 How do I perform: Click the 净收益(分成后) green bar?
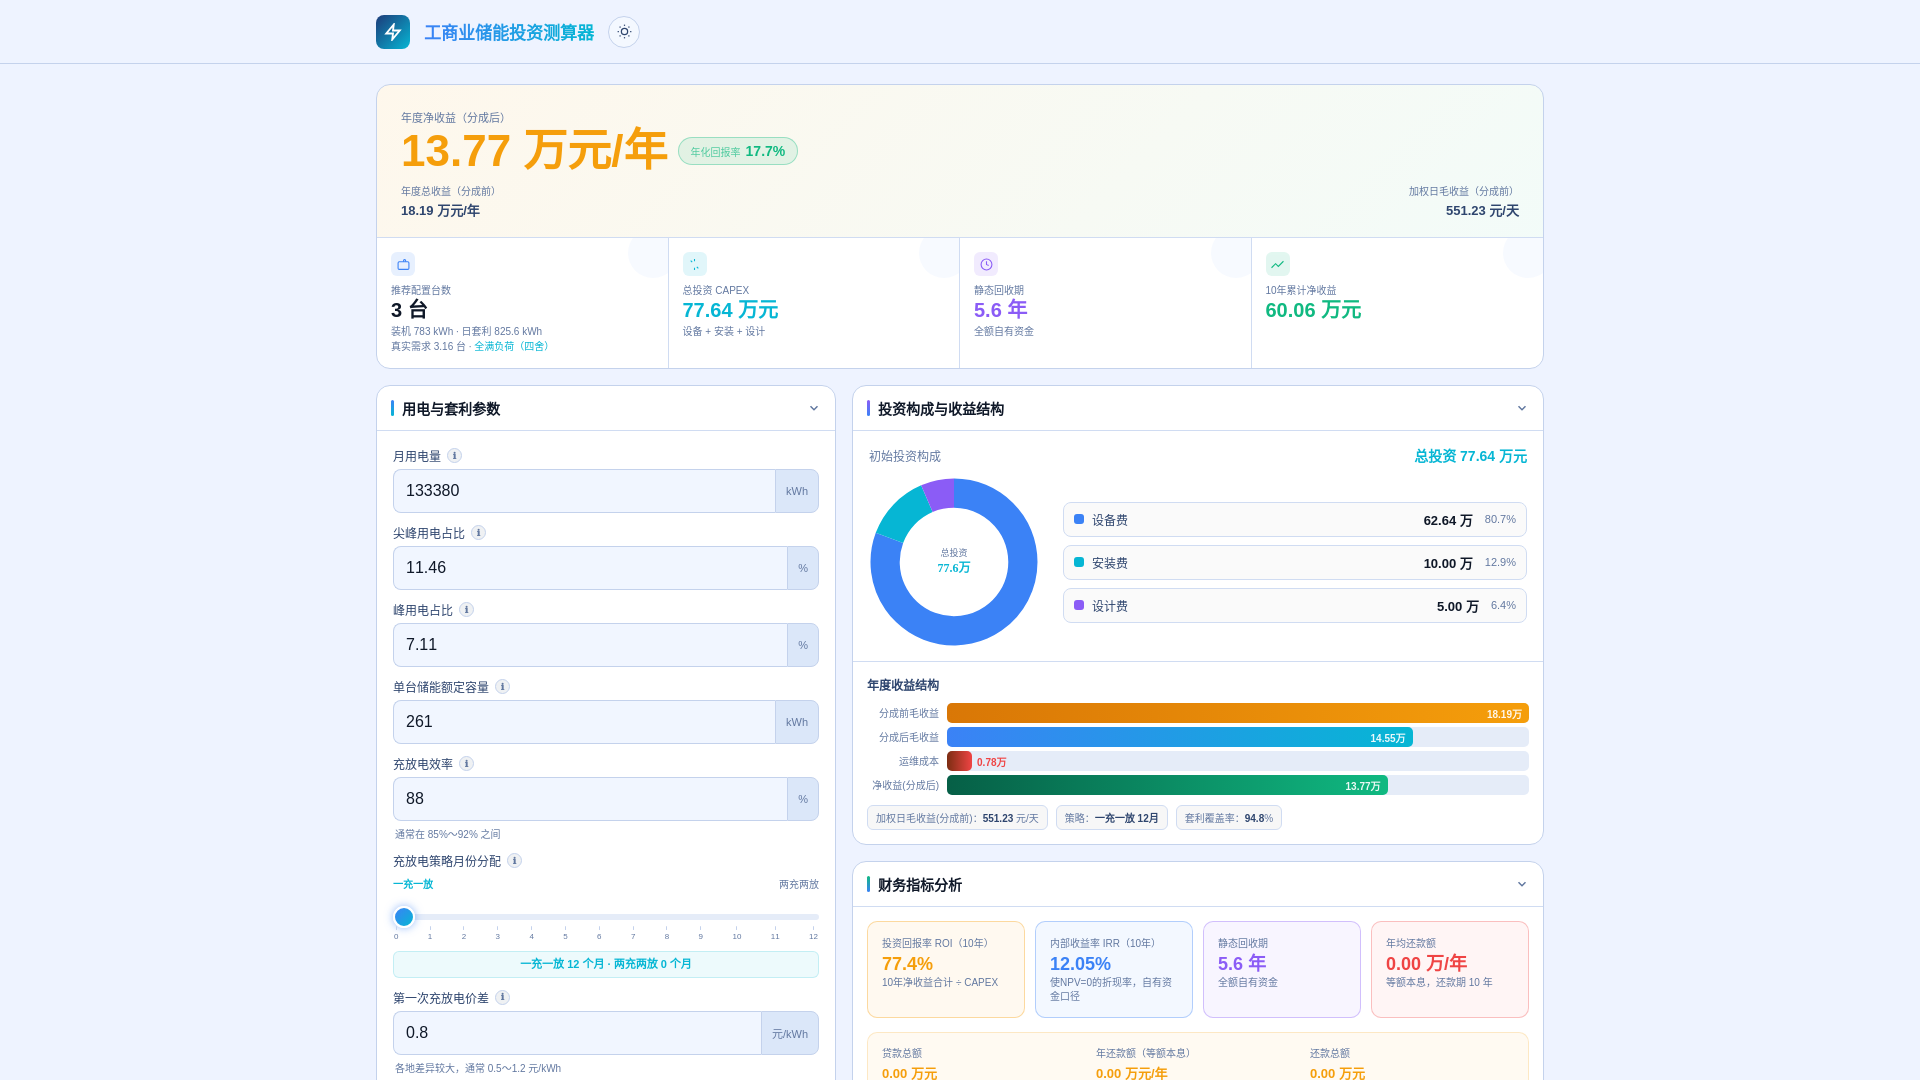[1167, 785]
